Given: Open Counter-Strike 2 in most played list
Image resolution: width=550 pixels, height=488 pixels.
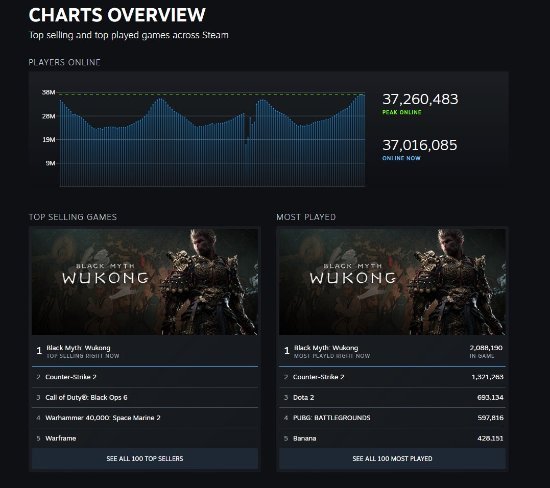Looking at the screenshot, I should click(393, 377).
